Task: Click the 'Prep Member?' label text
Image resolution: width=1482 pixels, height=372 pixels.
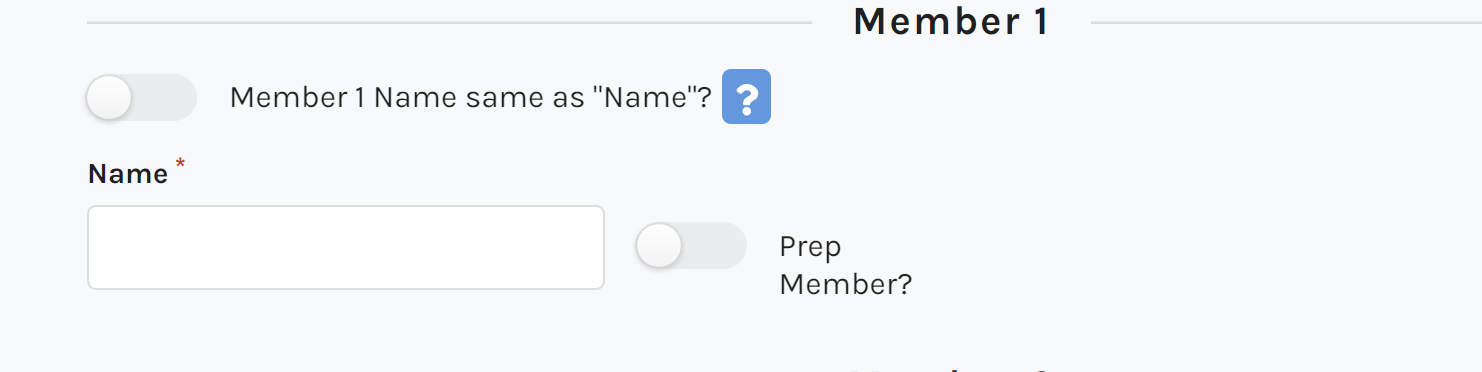Action: click(846, 265)
